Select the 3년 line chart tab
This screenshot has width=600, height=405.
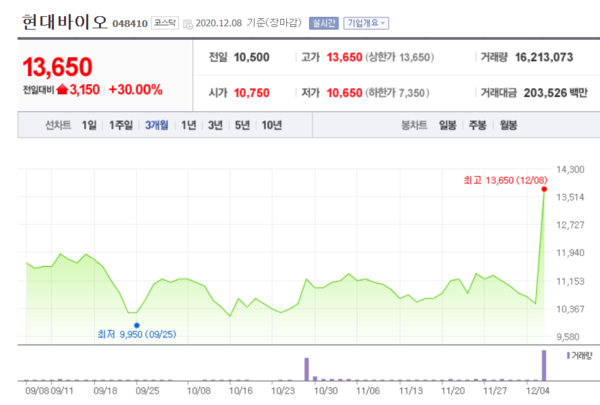(215, 125)
